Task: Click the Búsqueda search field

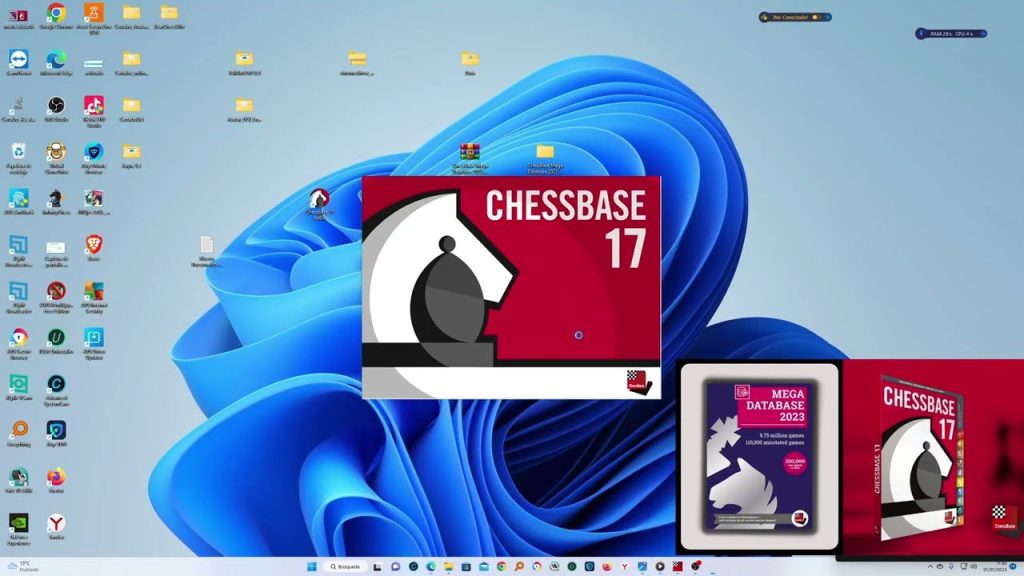Action: (x=346, y=566)
